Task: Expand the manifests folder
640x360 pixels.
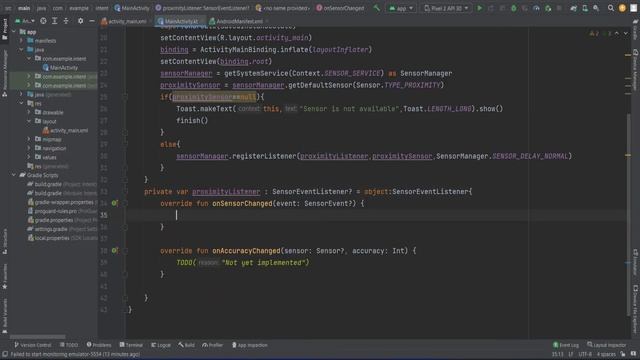Action: tap(21, 41)
